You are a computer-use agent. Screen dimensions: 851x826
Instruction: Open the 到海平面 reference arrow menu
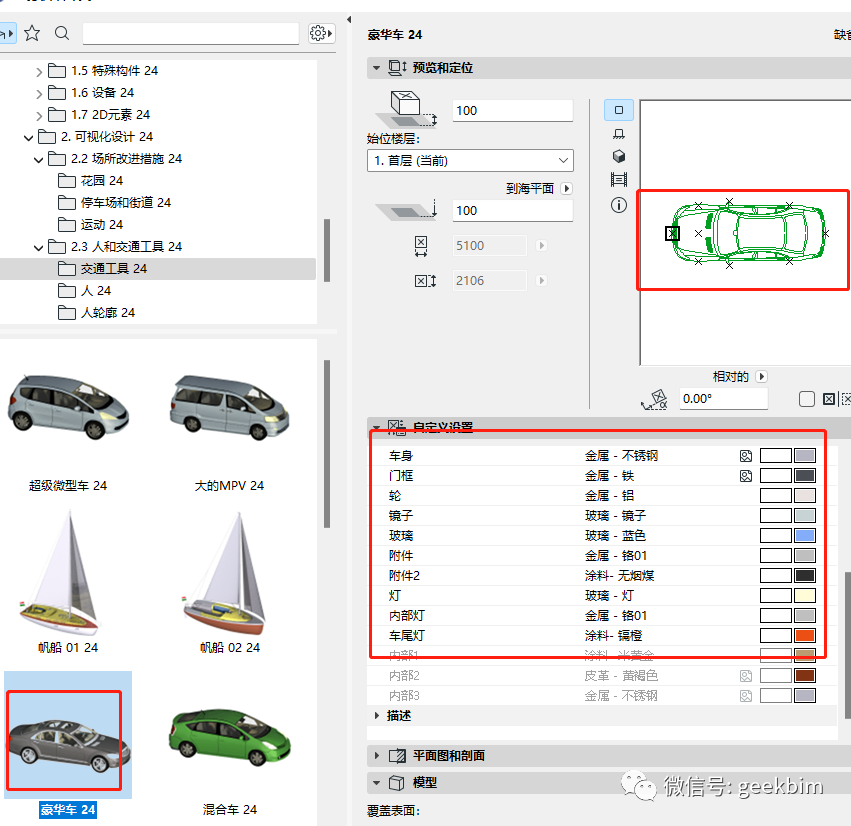[x=567, y=188]
